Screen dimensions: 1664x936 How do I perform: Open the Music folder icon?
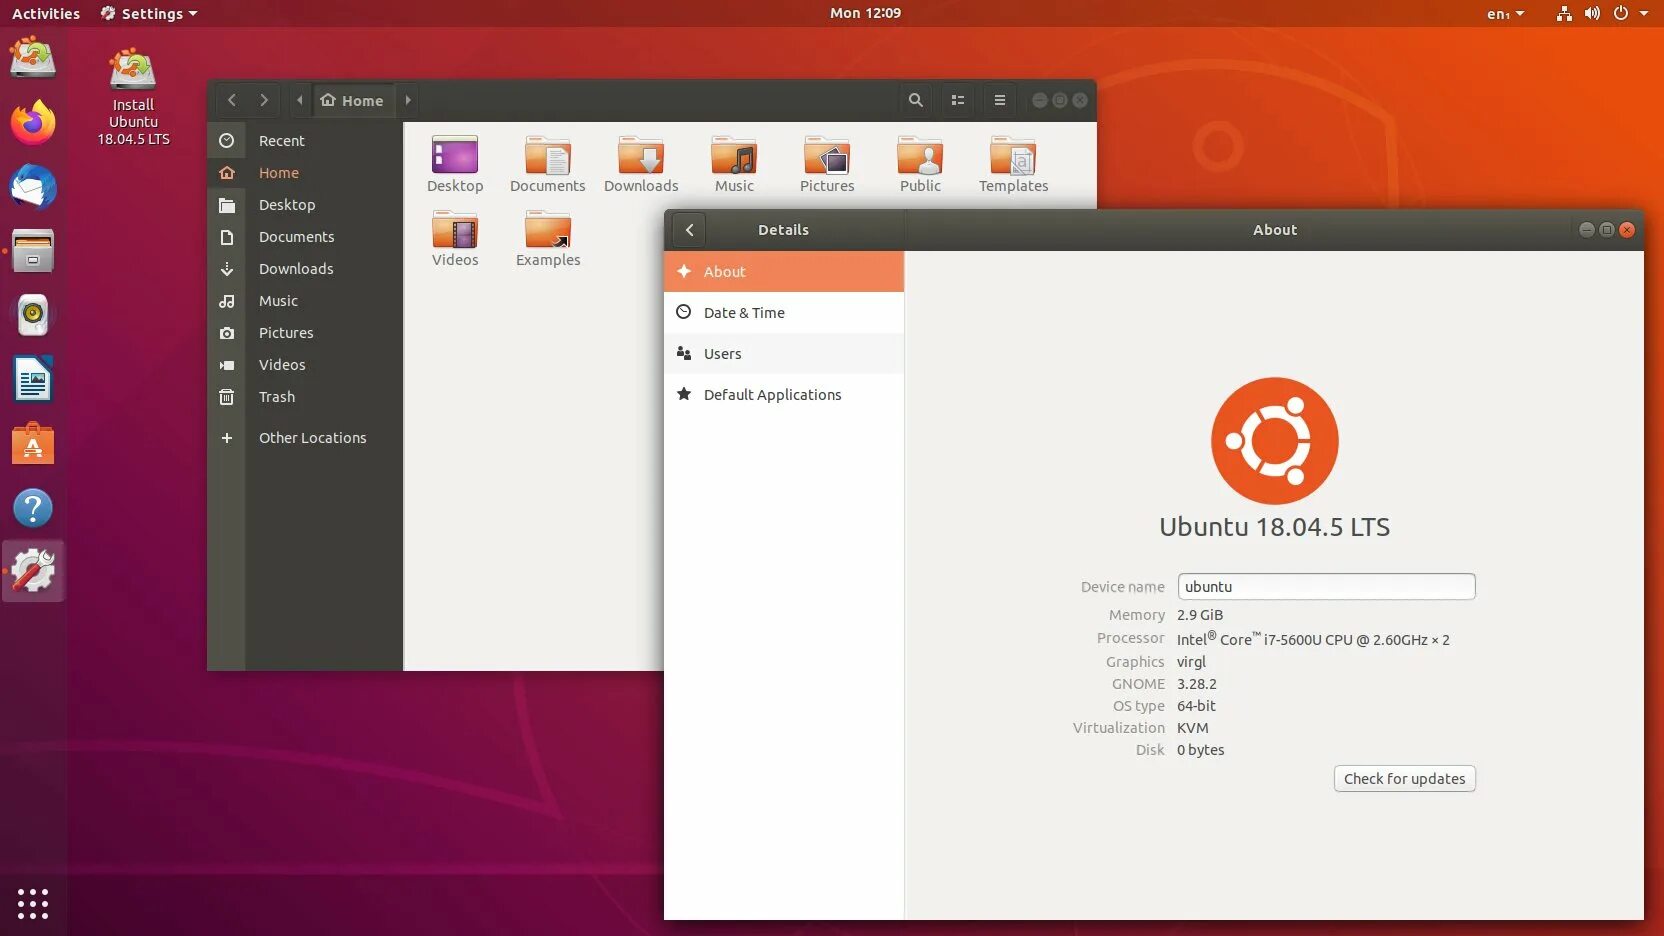coord(734,157)
